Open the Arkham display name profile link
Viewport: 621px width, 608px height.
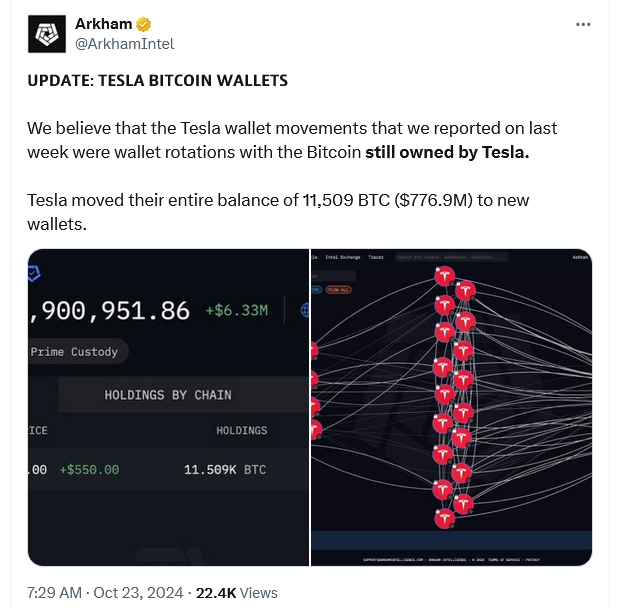(103, 23)
